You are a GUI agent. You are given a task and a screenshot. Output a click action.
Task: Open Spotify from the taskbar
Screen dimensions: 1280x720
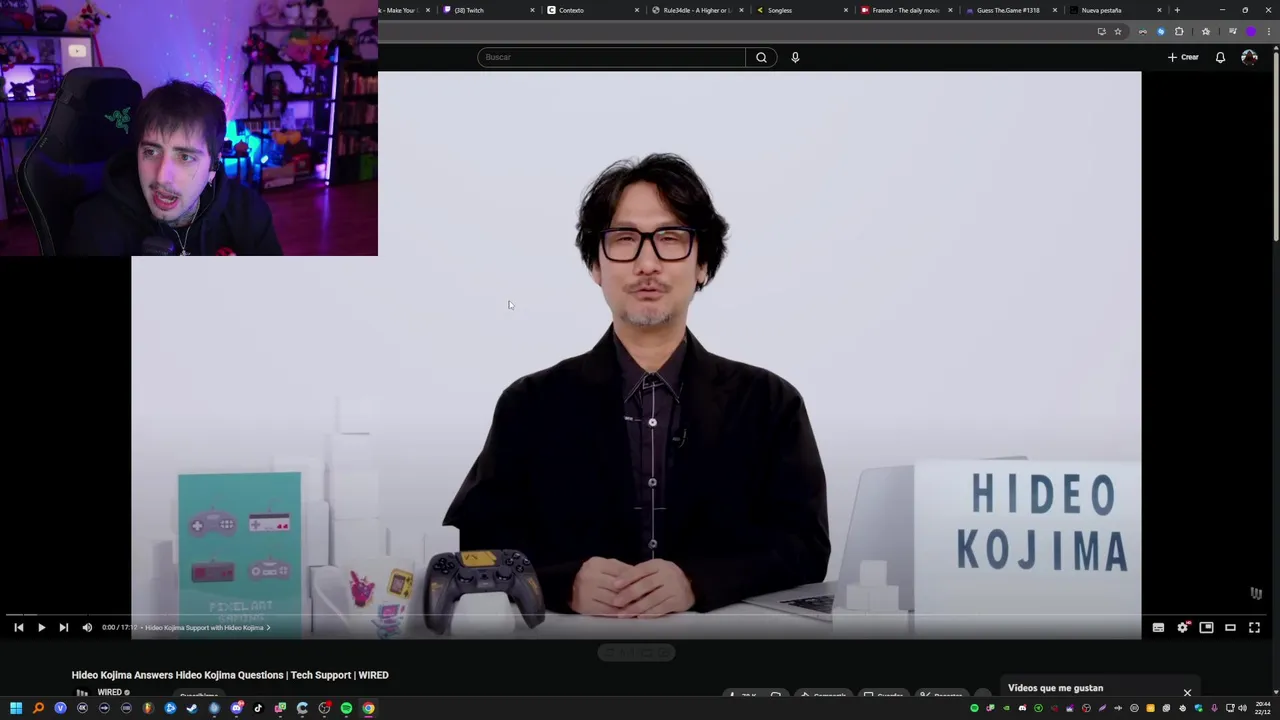346,708
